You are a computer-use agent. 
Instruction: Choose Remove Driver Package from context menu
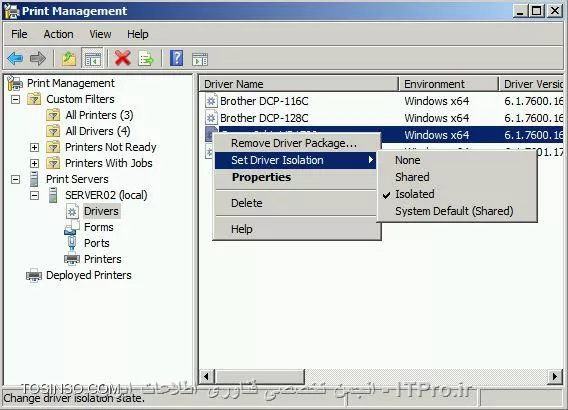click(x=295, y=143)
